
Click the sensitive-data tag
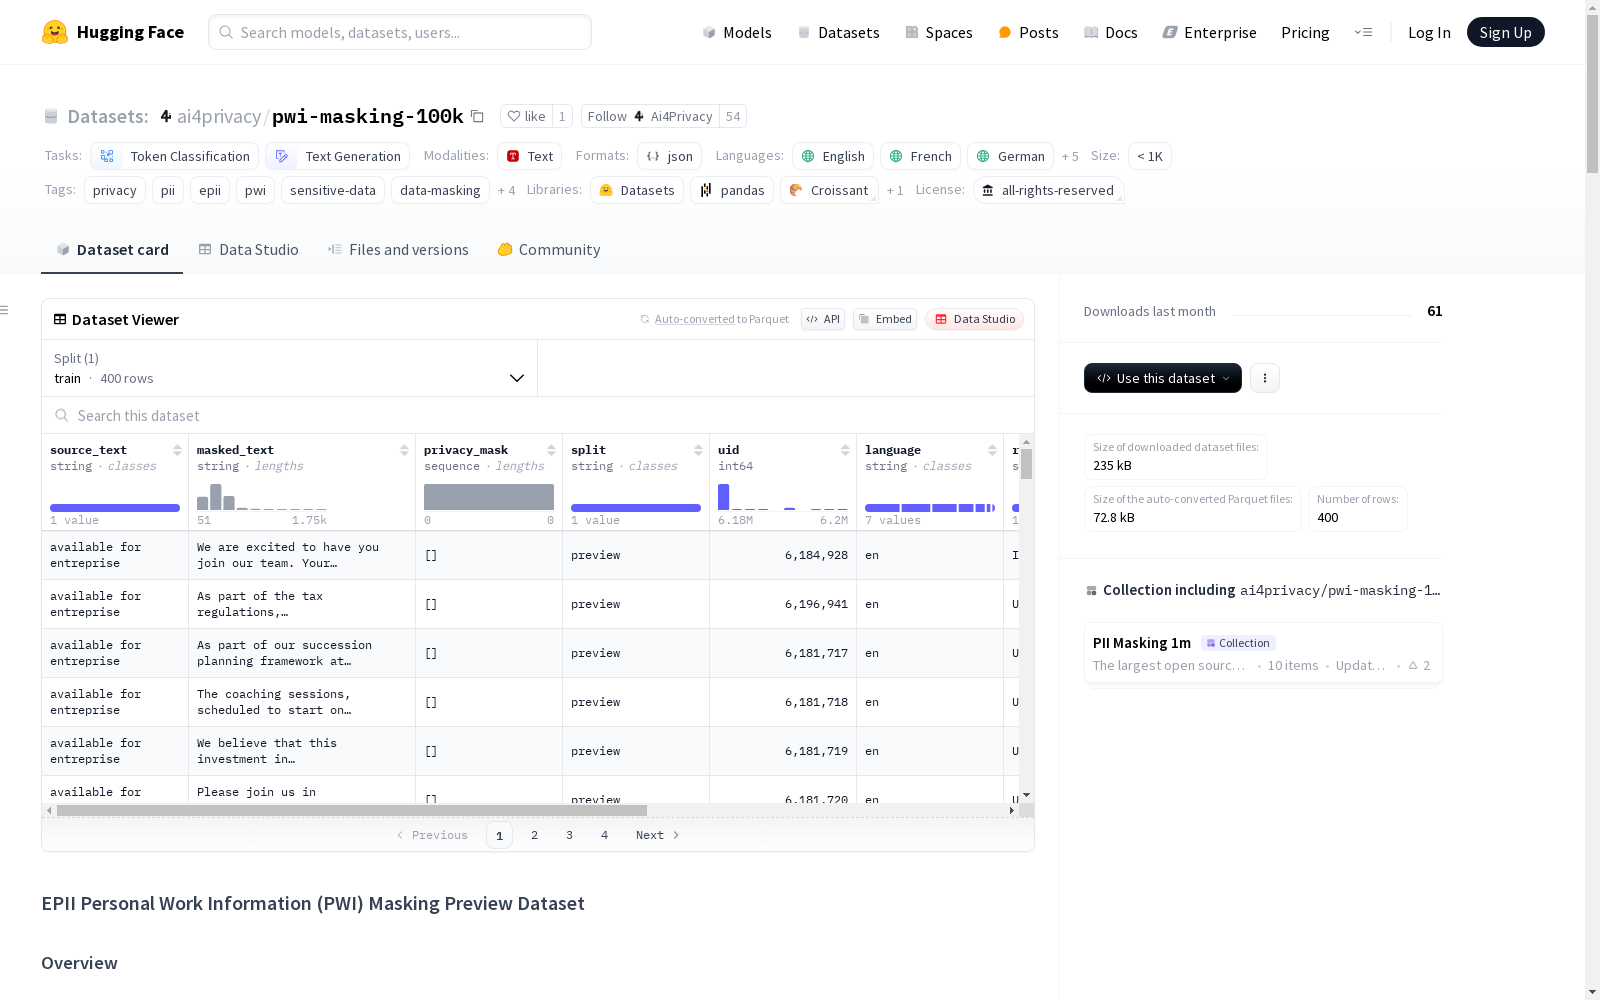coord(333,190)
